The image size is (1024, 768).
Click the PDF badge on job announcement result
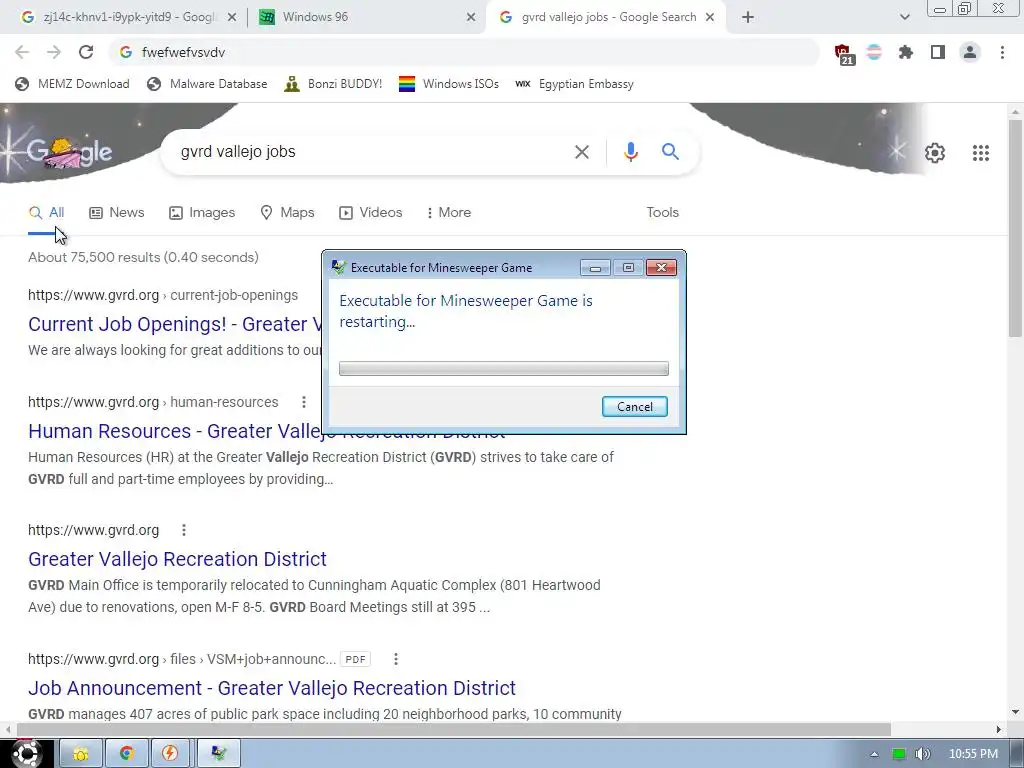click(355, 659)
